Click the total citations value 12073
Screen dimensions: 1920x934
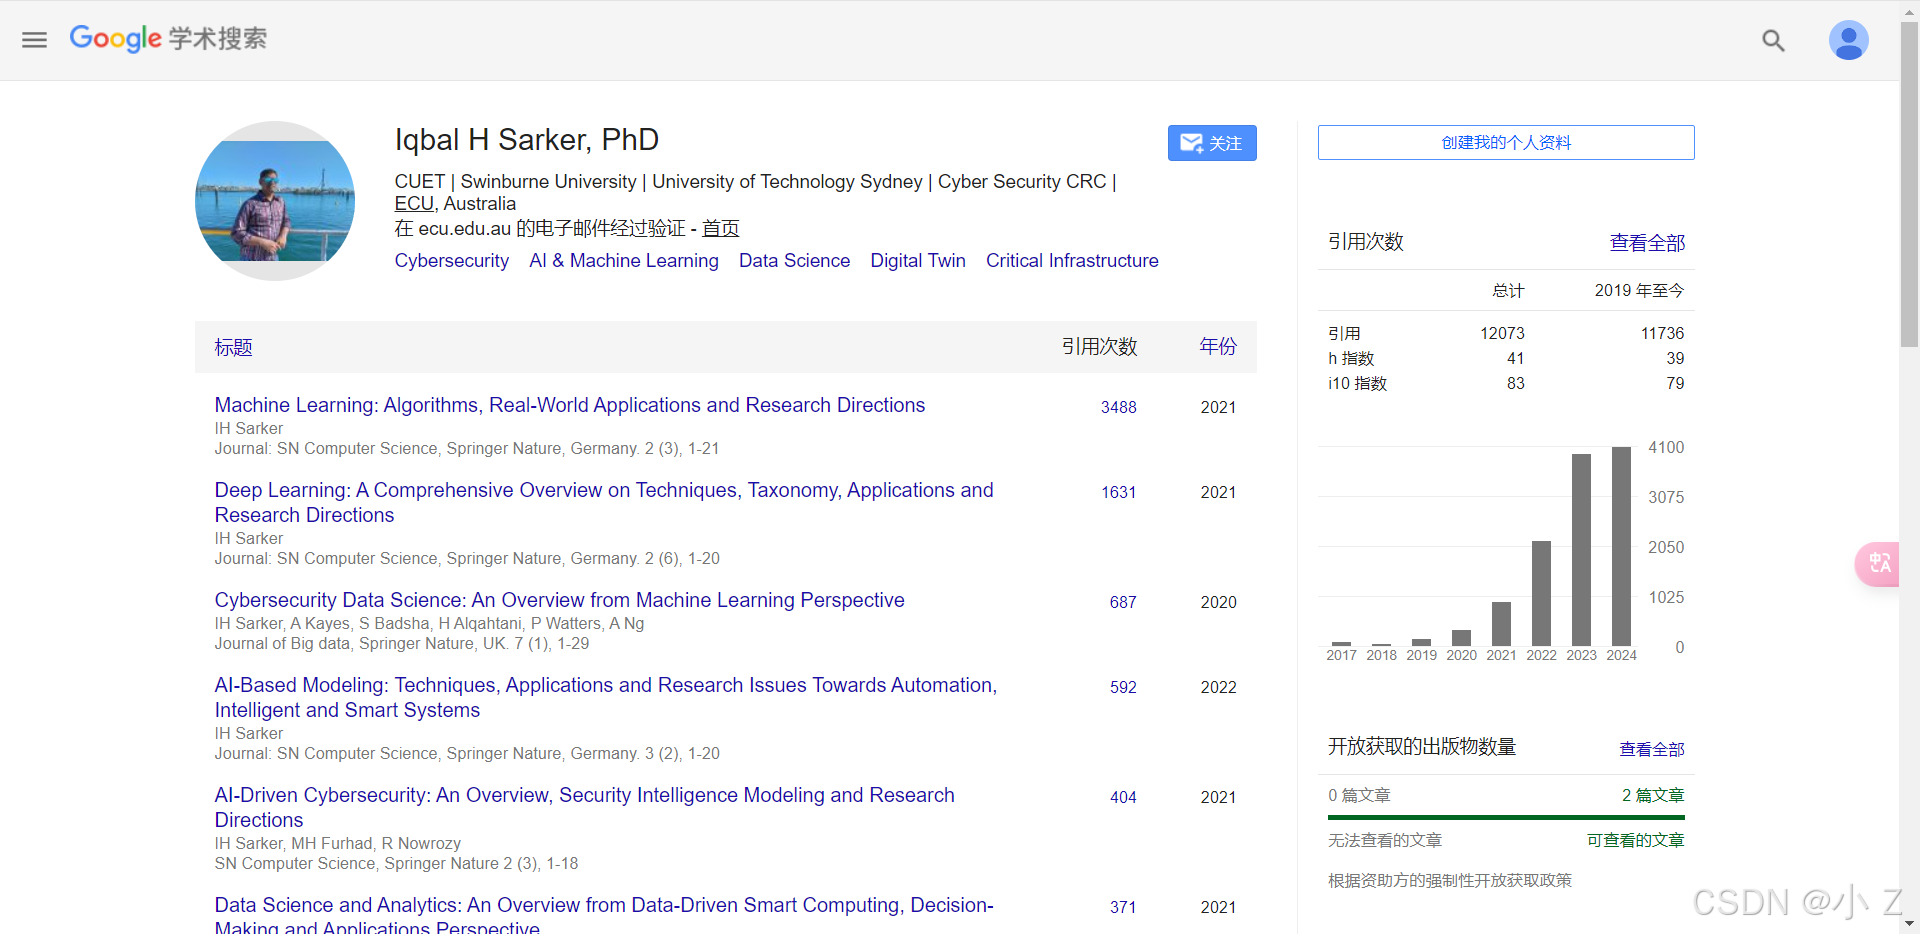coord(1502,333)
